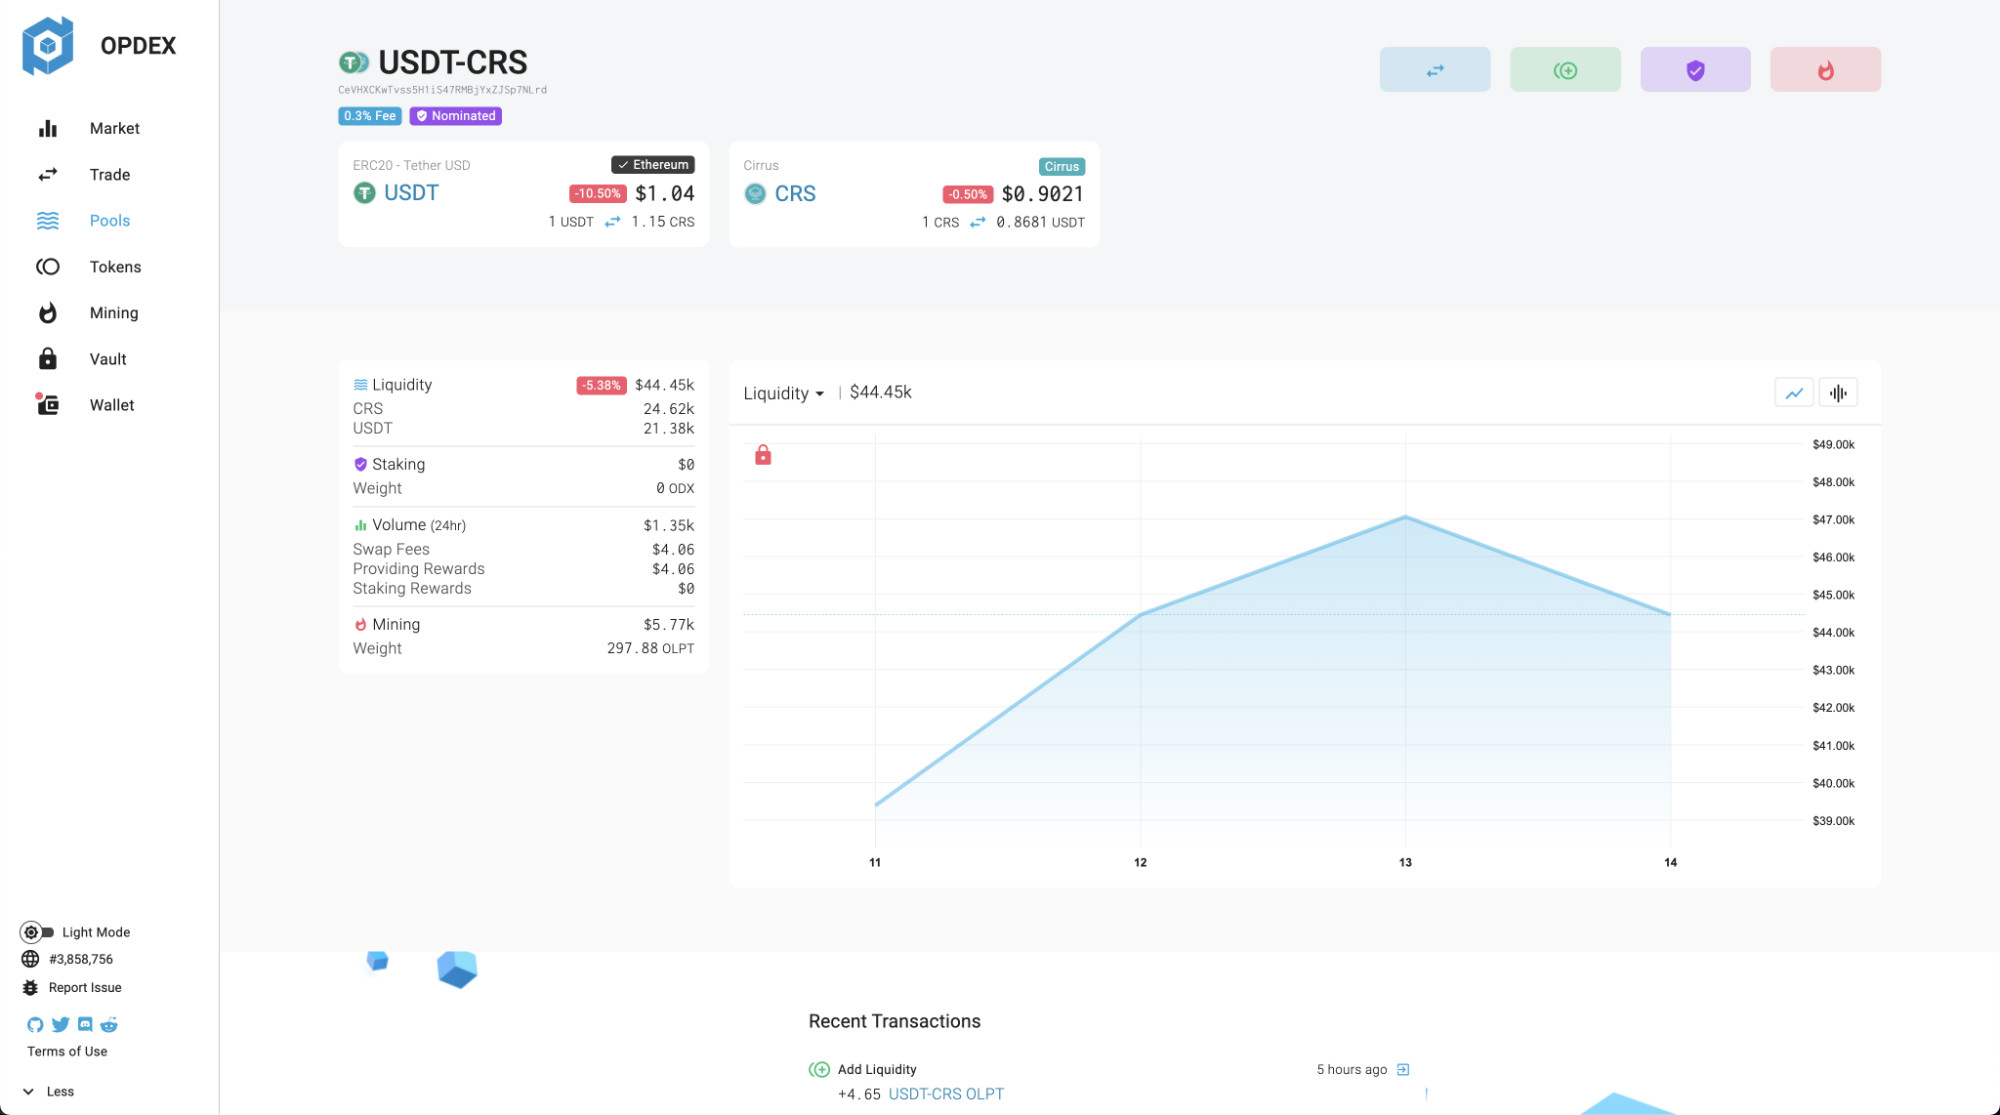Switch to line chart view
Screen dimensions: 2000x1115
[x=1794, y=393]
